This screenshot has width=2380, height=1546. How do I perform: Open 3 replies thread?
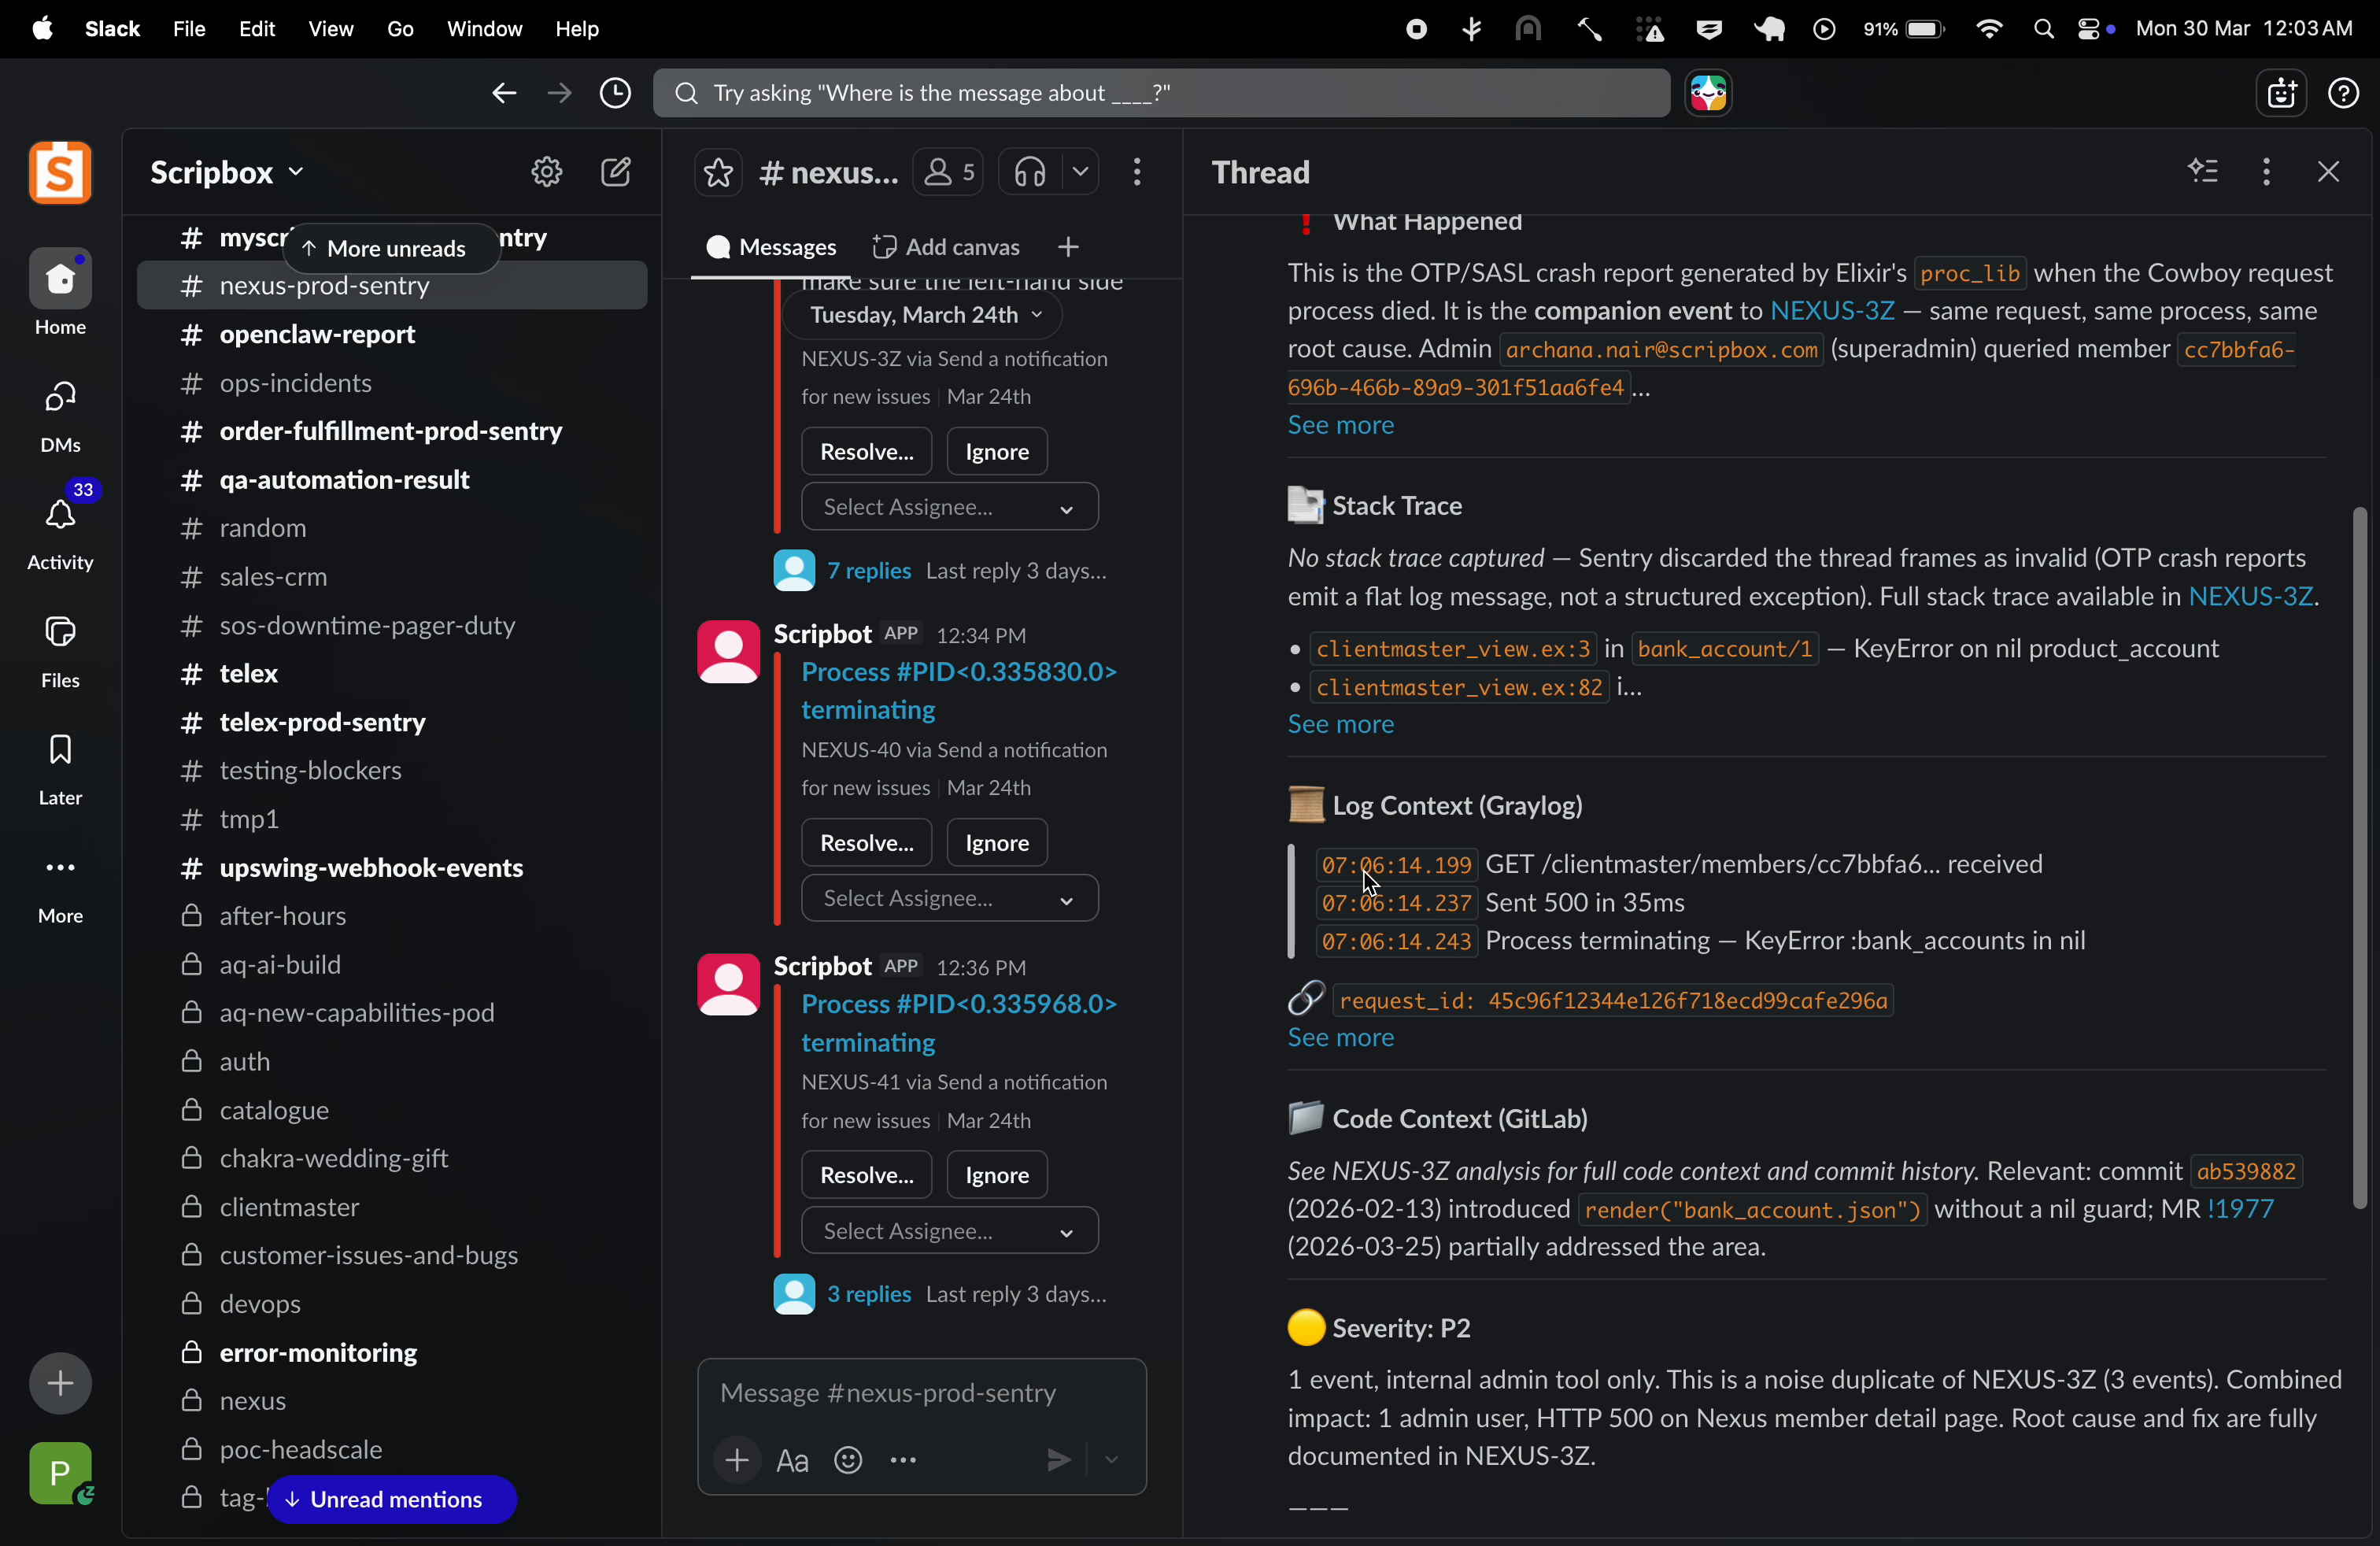(x=868, y=1295)
